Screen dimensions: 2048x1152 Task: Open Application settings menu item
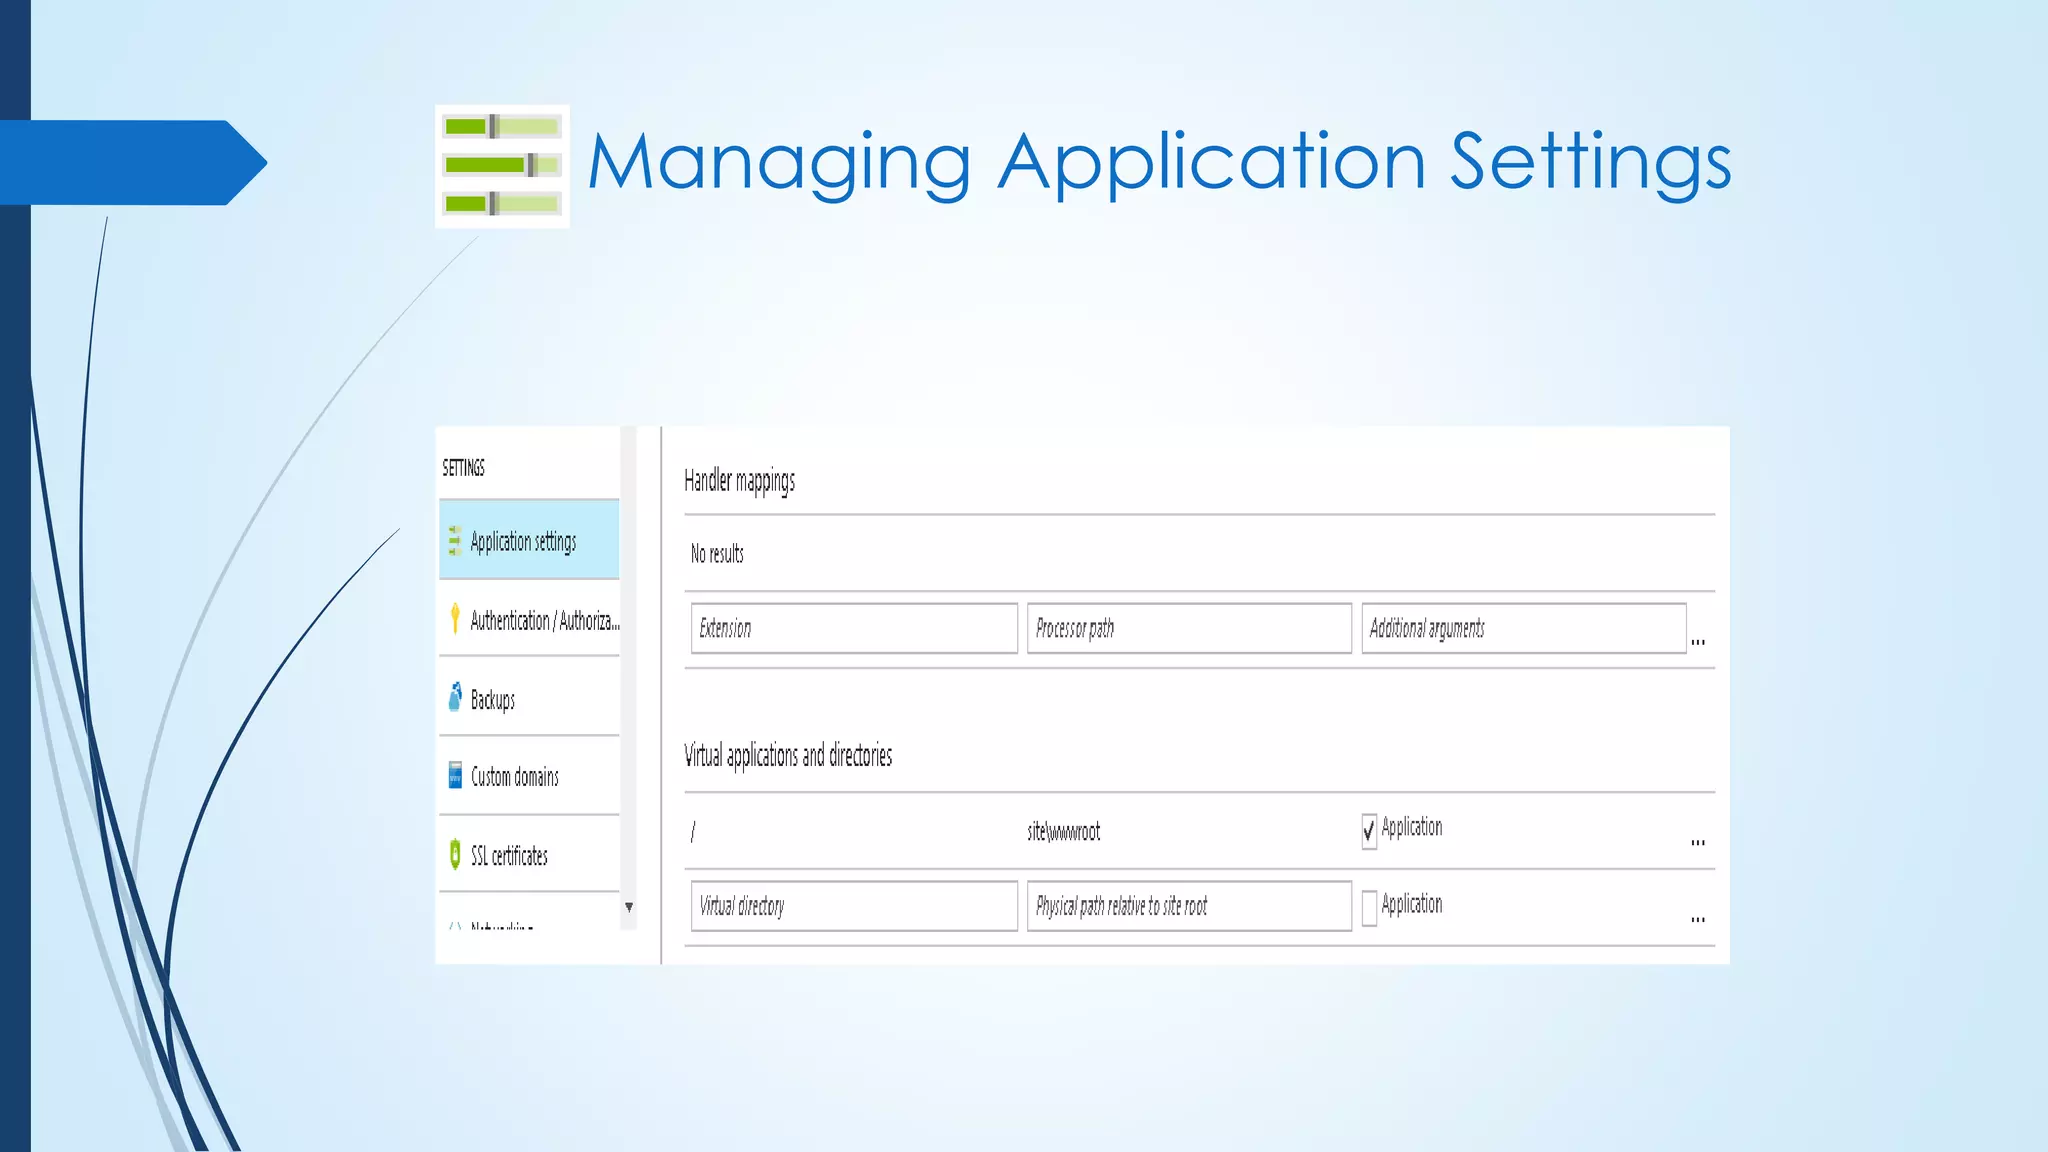click(x=529, y=540)
